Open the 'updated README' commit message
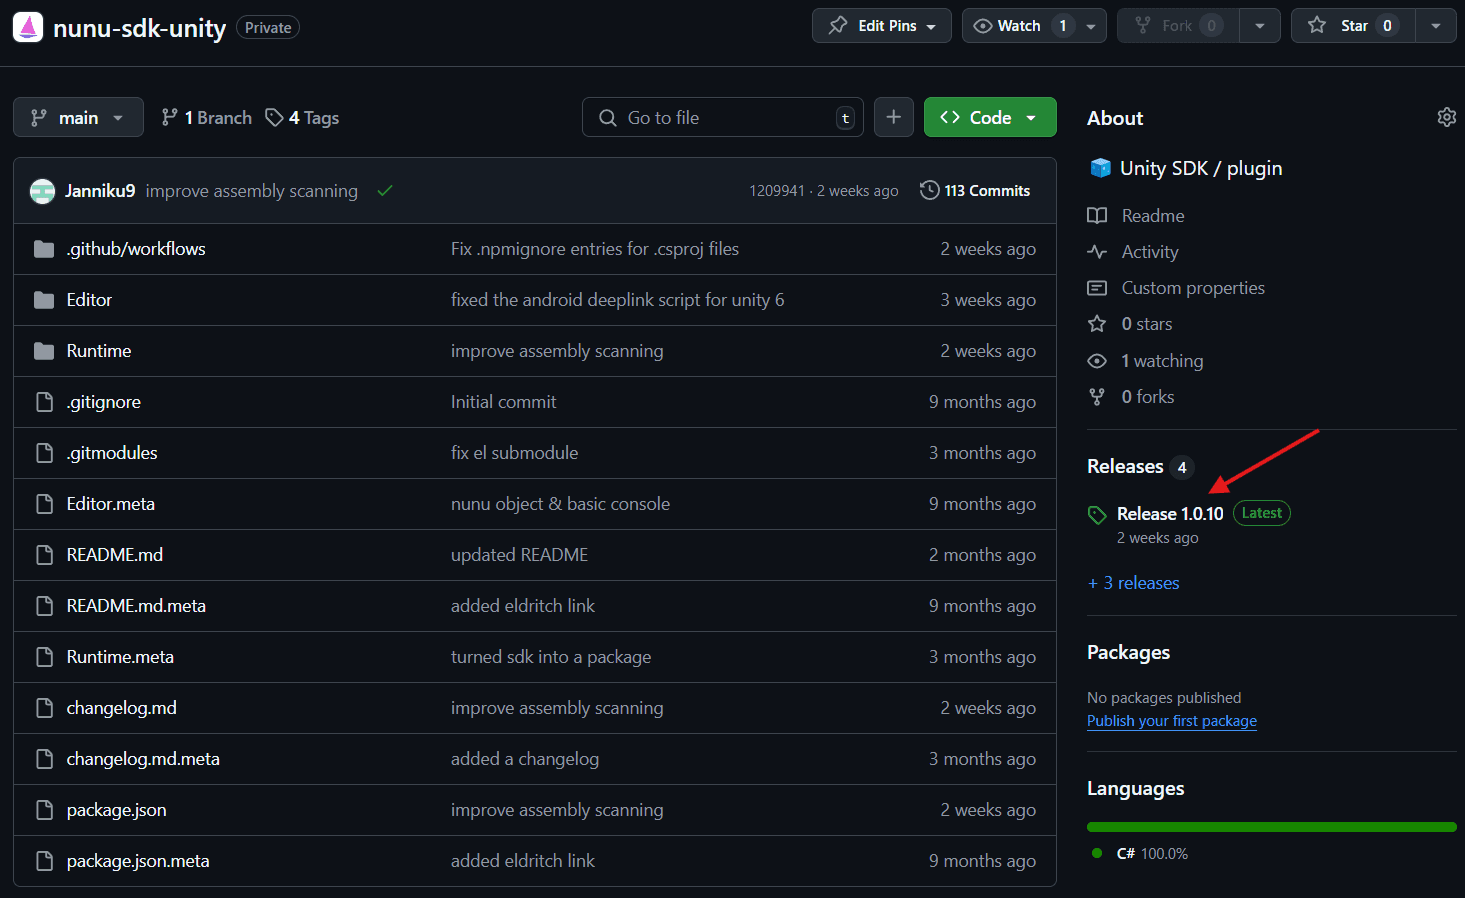 coord(519,555)
